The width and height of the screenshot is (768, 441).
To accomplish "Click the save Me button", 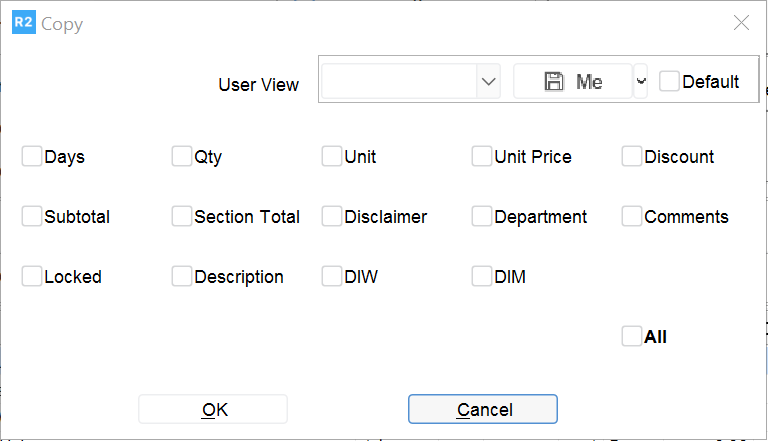I will click(x=572, y=82).
